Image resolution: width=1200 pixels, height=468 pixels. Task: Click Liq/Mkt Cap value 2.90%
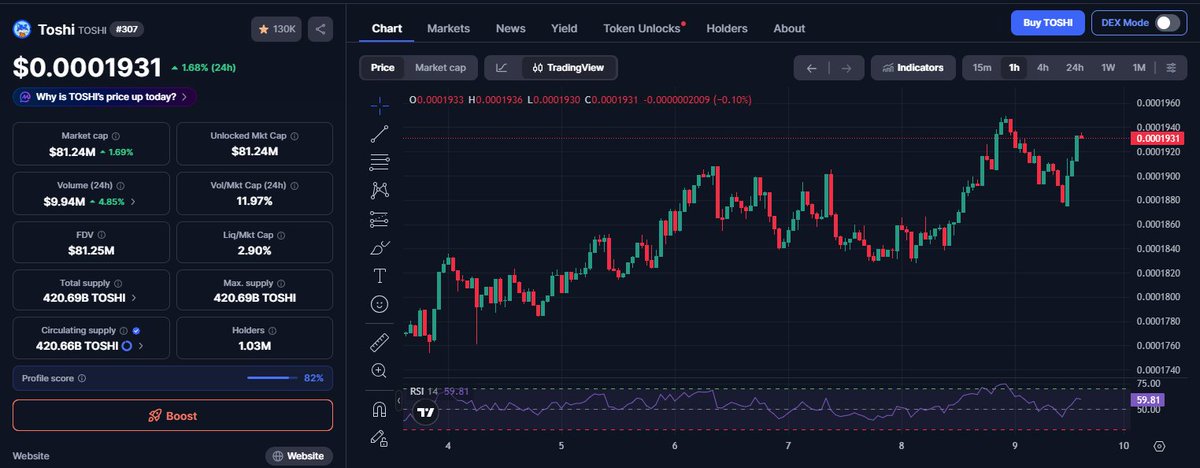(x=254, y=249)
